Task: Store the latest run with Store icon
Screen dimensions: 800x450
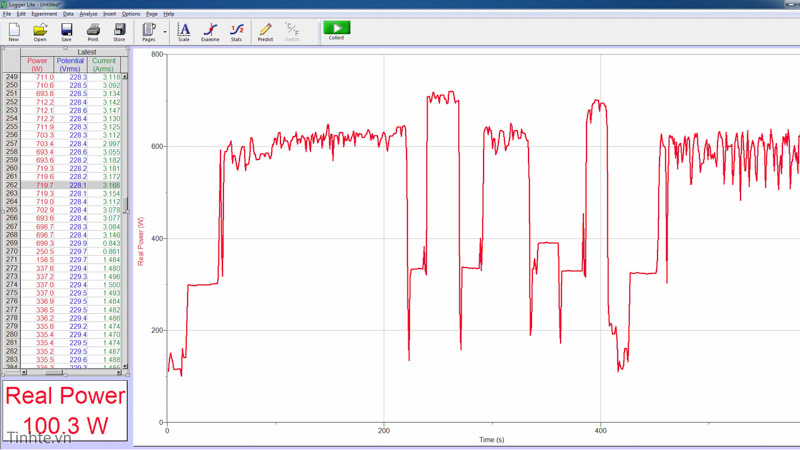Action: click(119, 31)
